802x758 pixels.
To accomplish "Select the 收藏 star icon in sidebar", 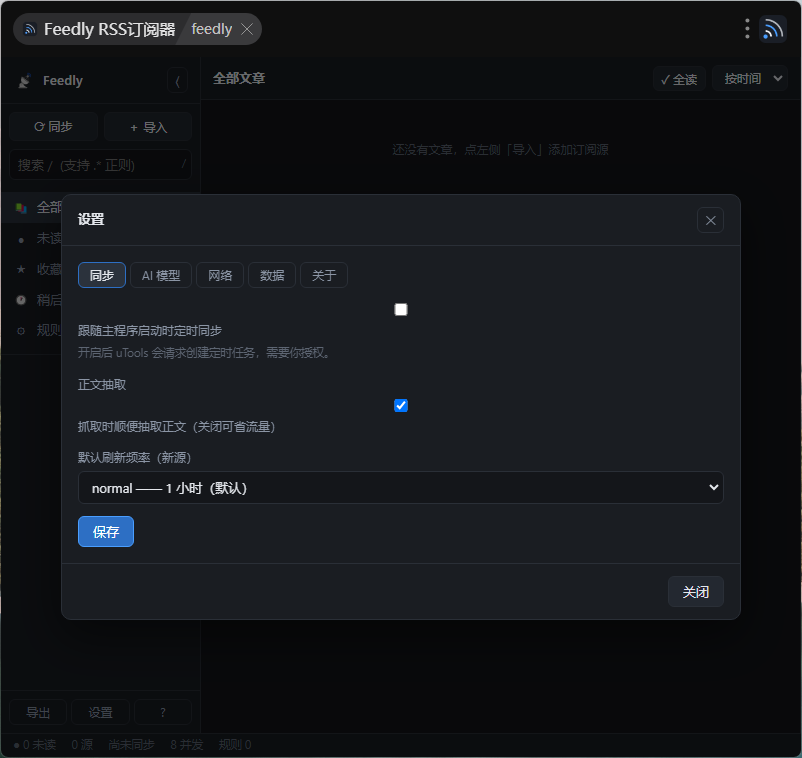I will pyautogui.click(x=21, y=269).
